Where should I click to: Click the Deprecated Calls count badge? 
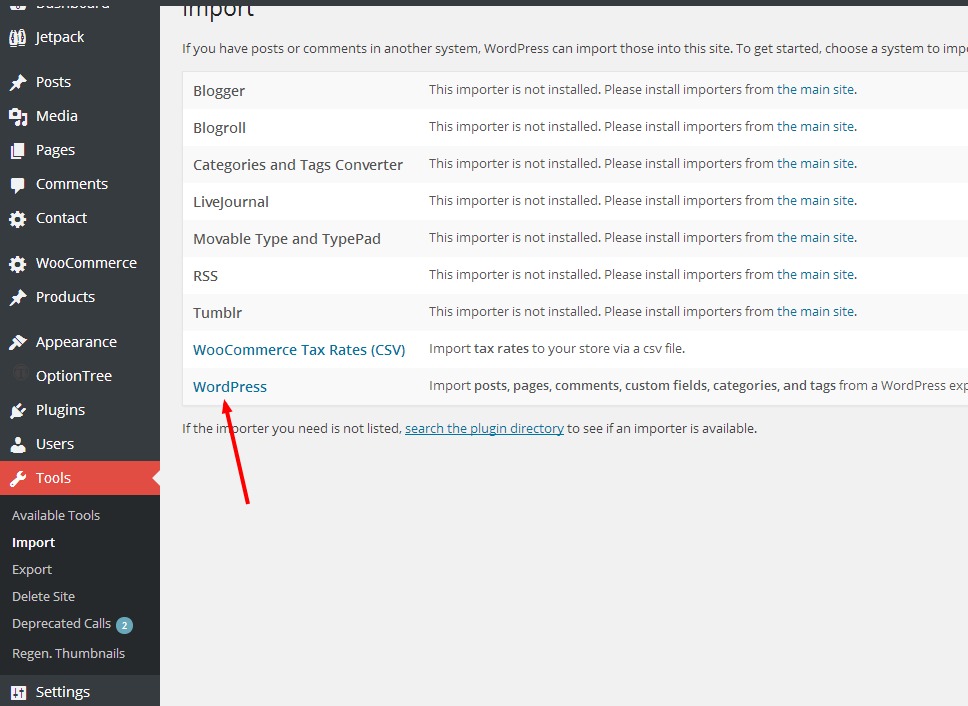125,625
